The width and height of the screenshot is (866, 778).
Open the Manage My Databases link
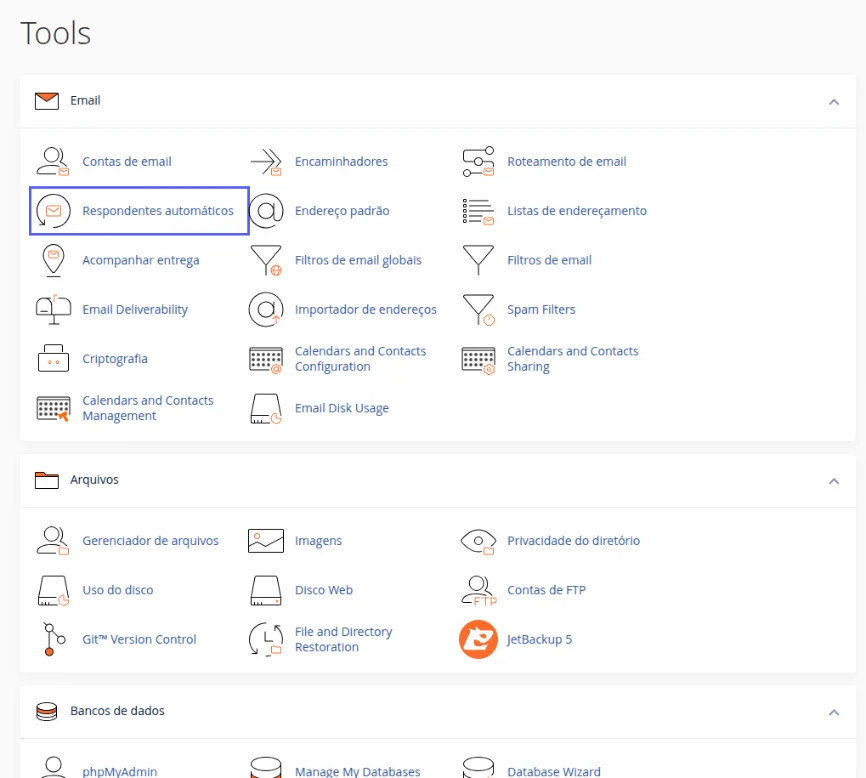click(x=358, y=771)
